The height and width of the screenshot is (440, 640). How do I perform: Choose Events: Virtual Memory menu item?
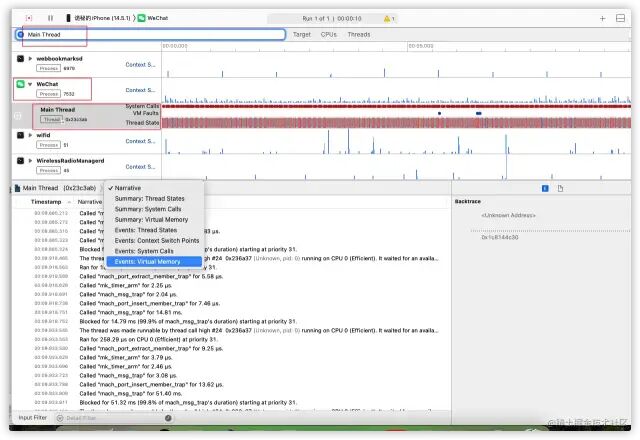click(x=154, y=262)
